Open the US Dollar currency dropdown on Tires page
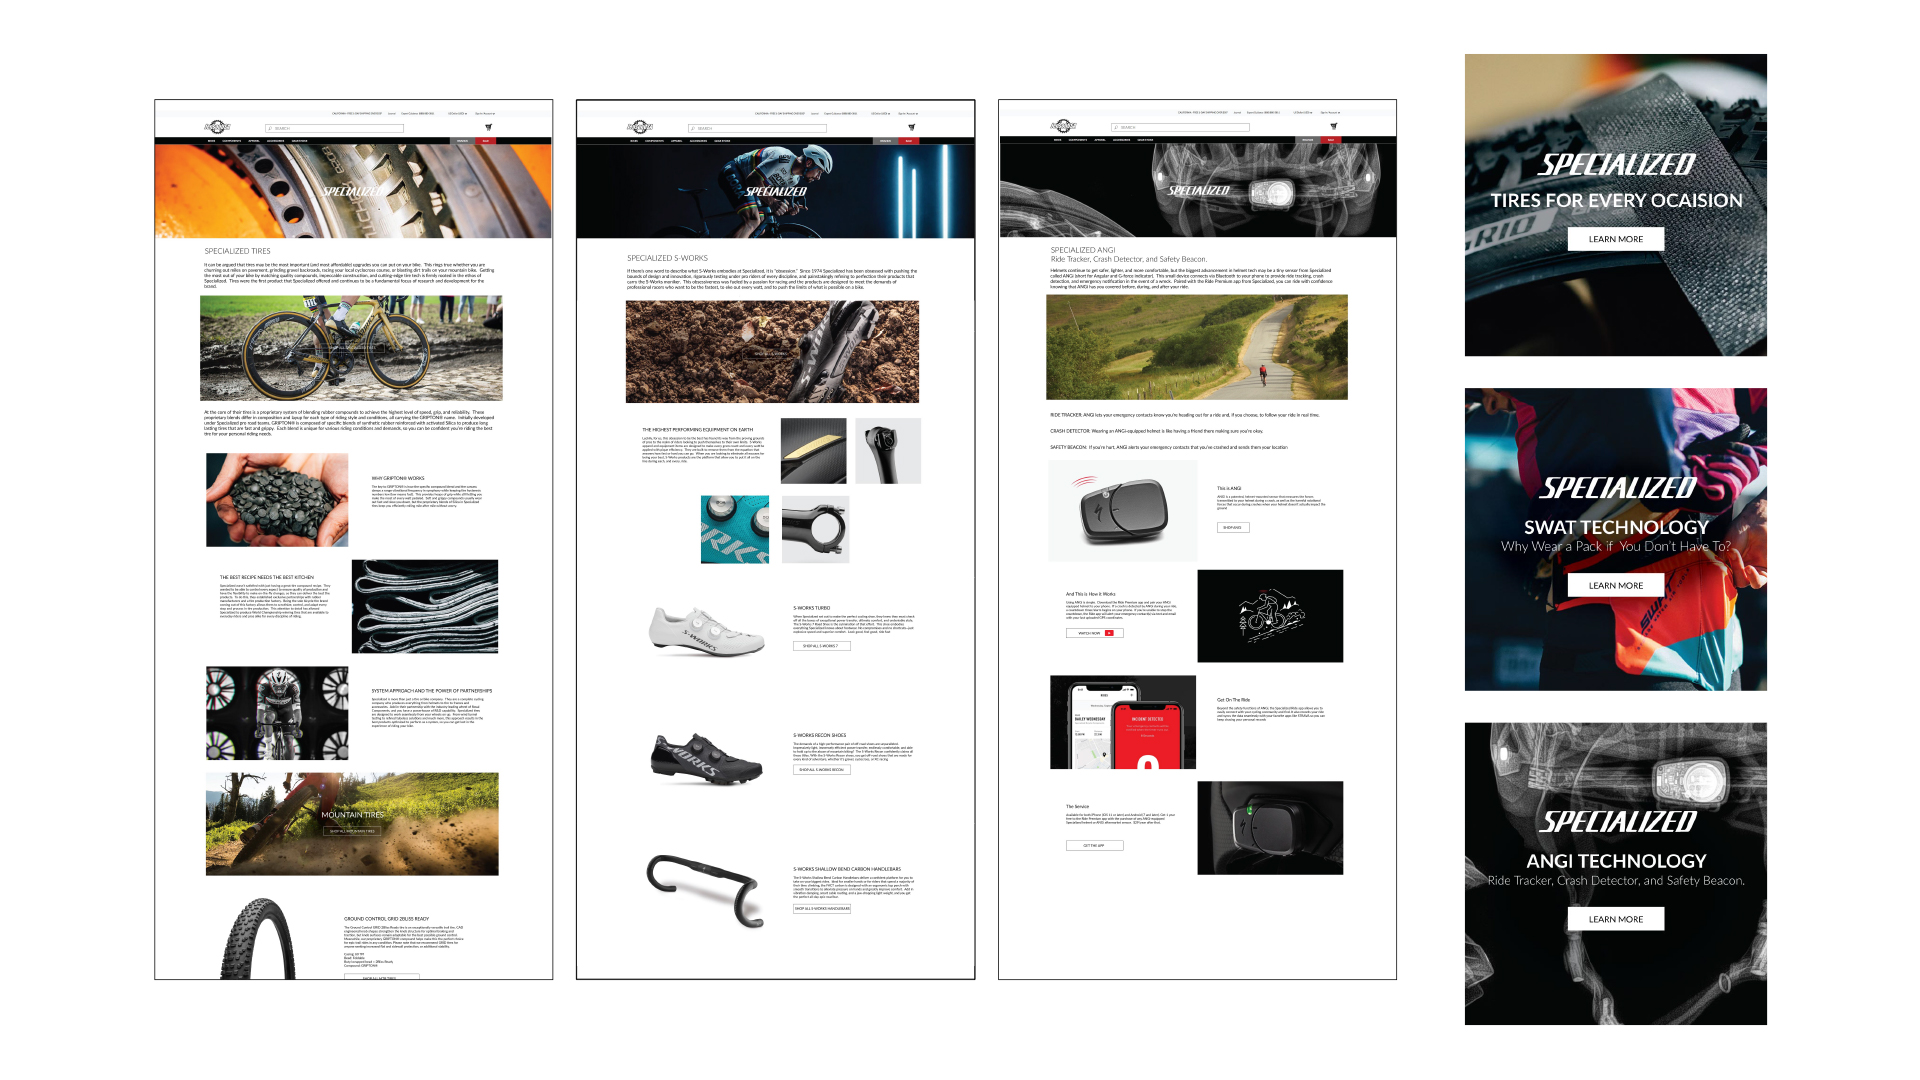 [458, 113]
